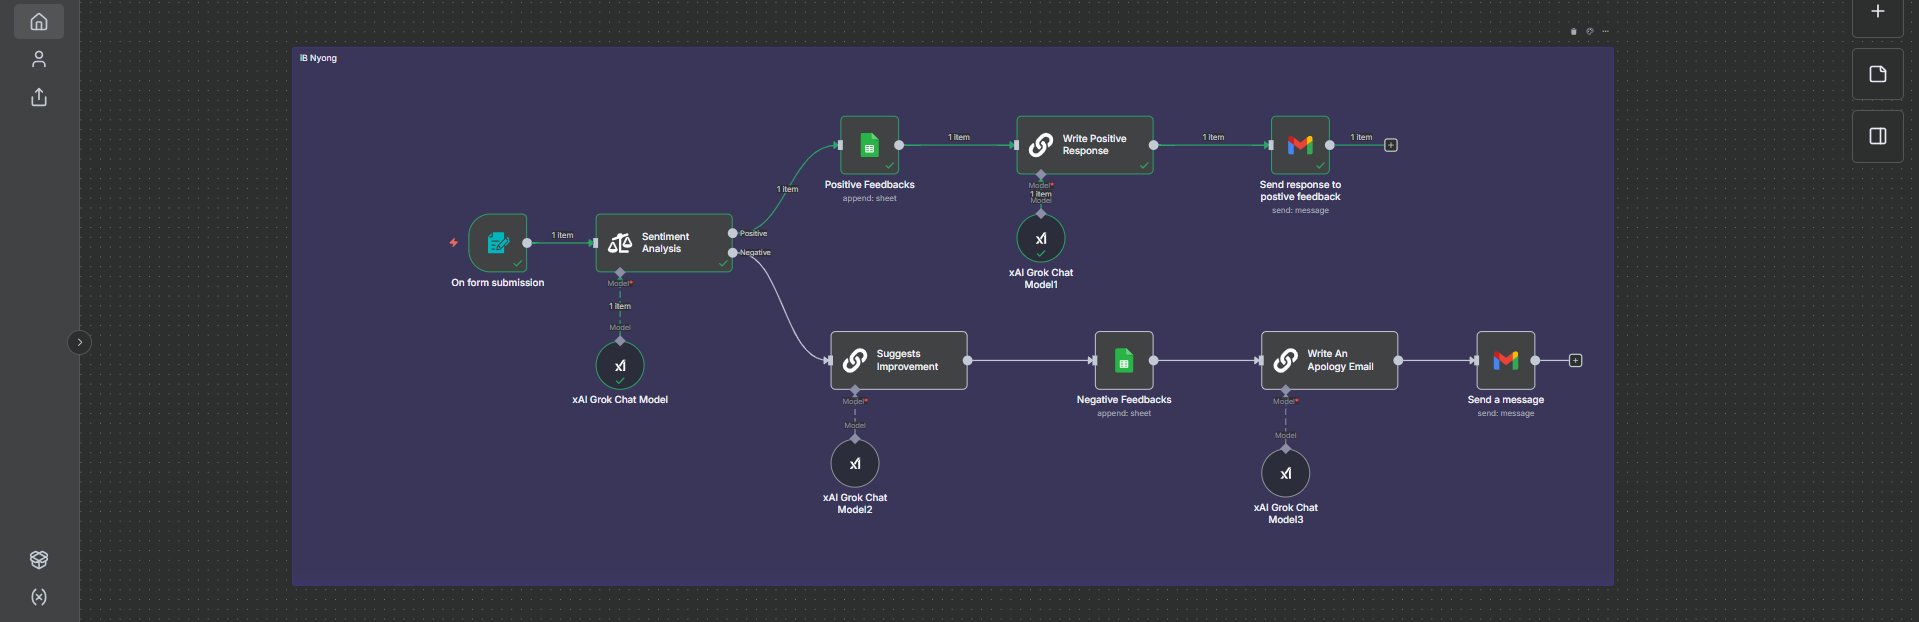Select the Sentiment Analysis node
The height and width of the screenshot is (622, 1919).
pos(664,242)
